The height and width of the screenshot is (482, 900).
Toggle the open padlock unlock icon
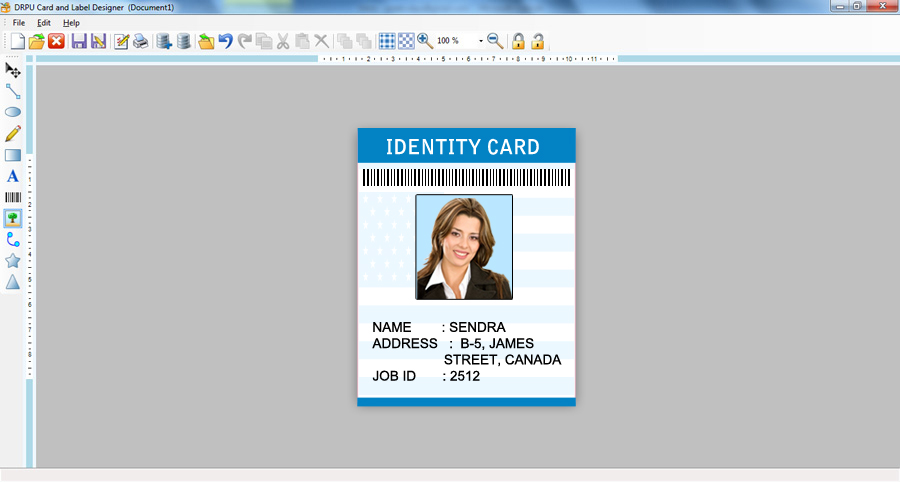point(538,41)
